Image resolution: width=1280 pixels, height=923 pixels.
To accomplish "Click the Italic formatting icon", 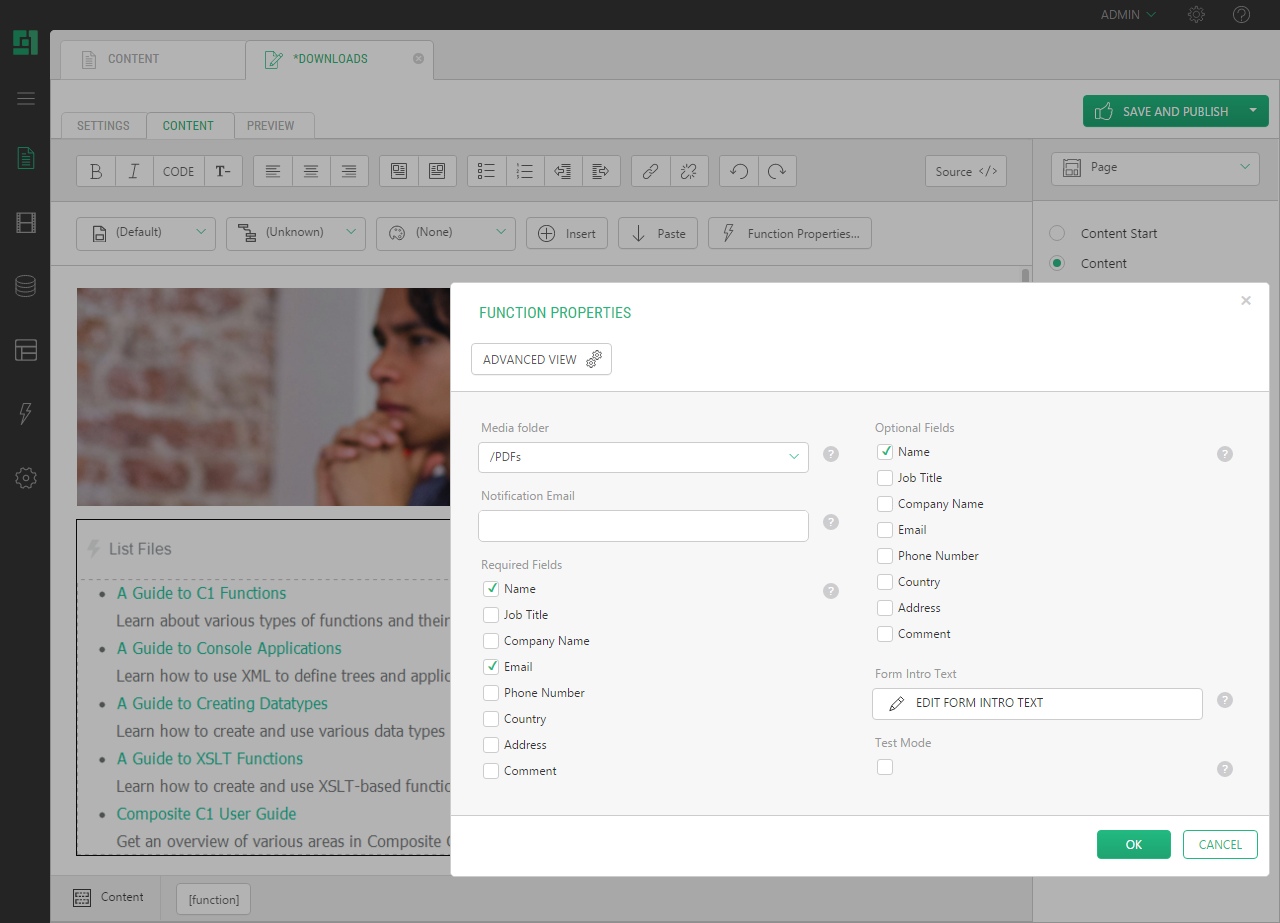I will pyautogui.click(x=134, y=171).
